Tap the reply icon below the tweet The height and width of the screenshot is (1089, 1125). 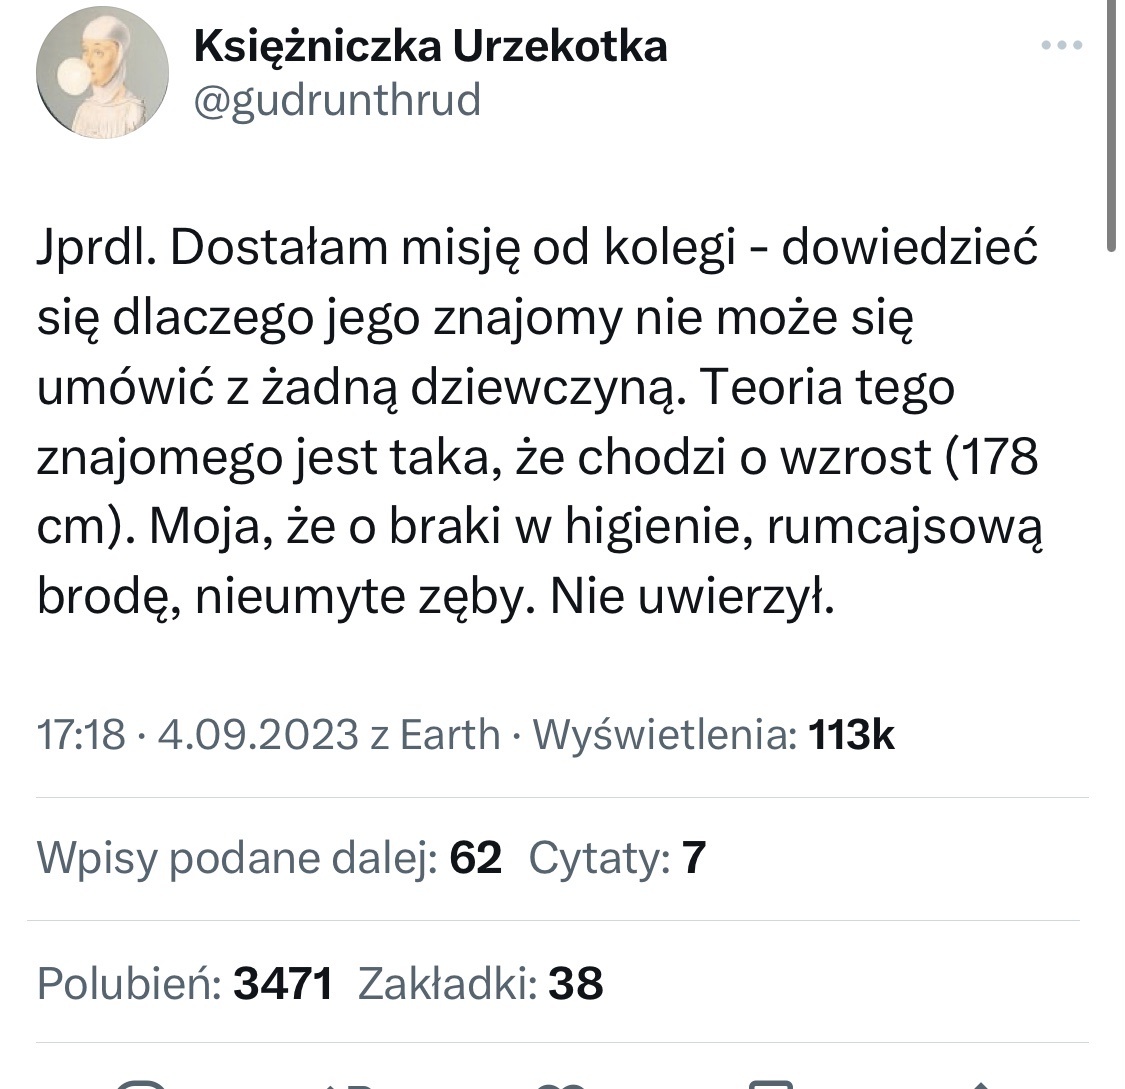[140, 1082]
